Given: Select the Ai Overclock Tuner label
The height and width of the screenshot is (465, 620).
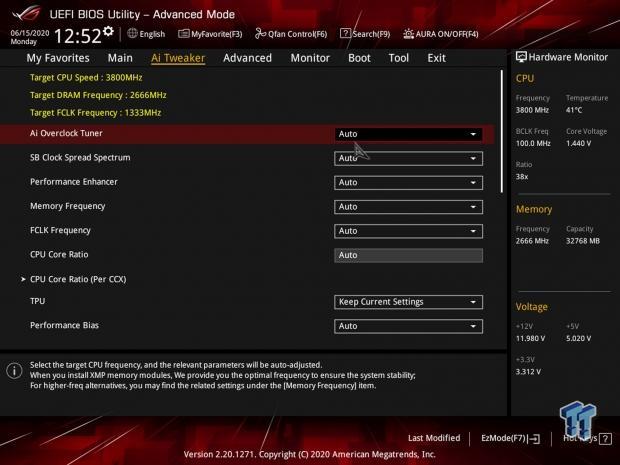Looking at the screenshot, I should pos(66,133).
